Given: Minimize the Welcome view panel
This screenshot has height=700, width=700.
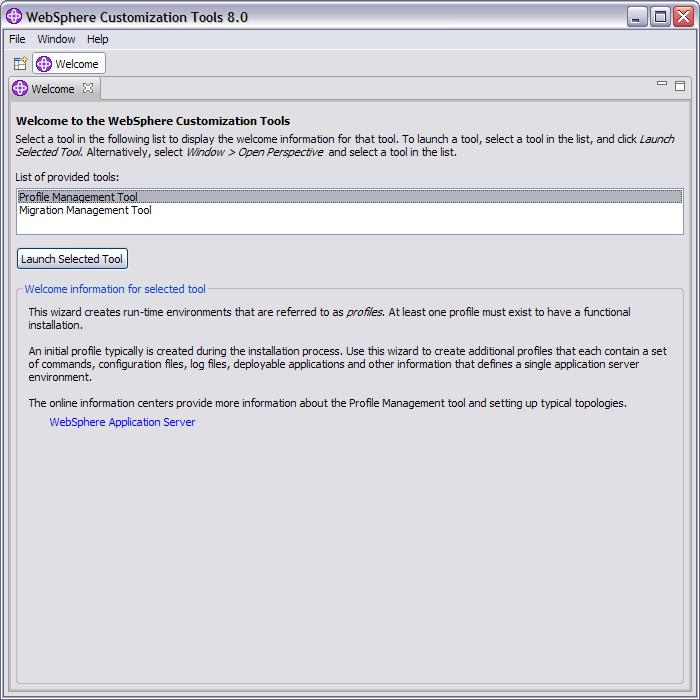Looking at the screenshot, I should [662, 83].
